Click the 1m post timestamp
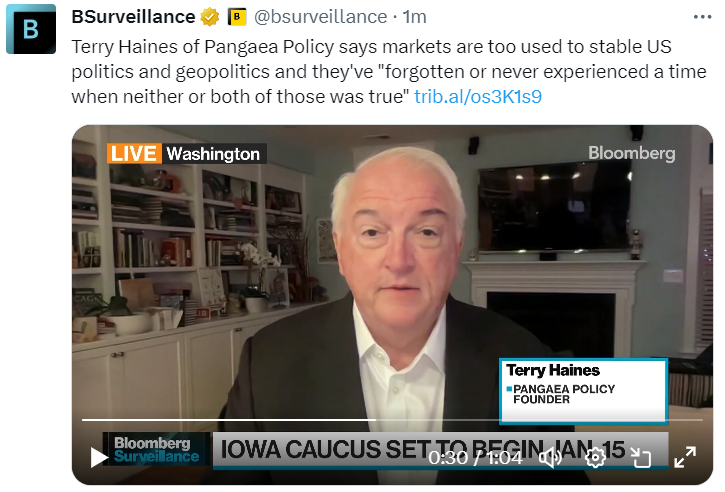The height and width of the screenshot is (492, 725). click(414, 17)
